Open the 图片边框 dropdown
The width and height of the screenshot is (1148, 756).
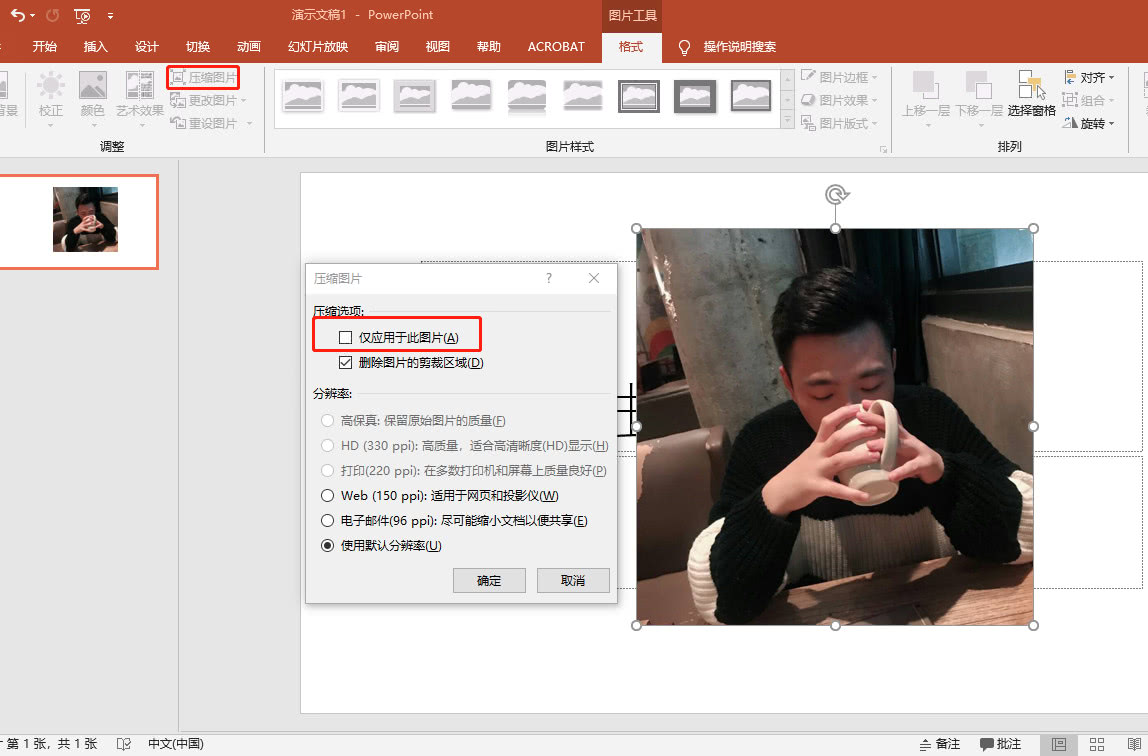coord(839,77)
